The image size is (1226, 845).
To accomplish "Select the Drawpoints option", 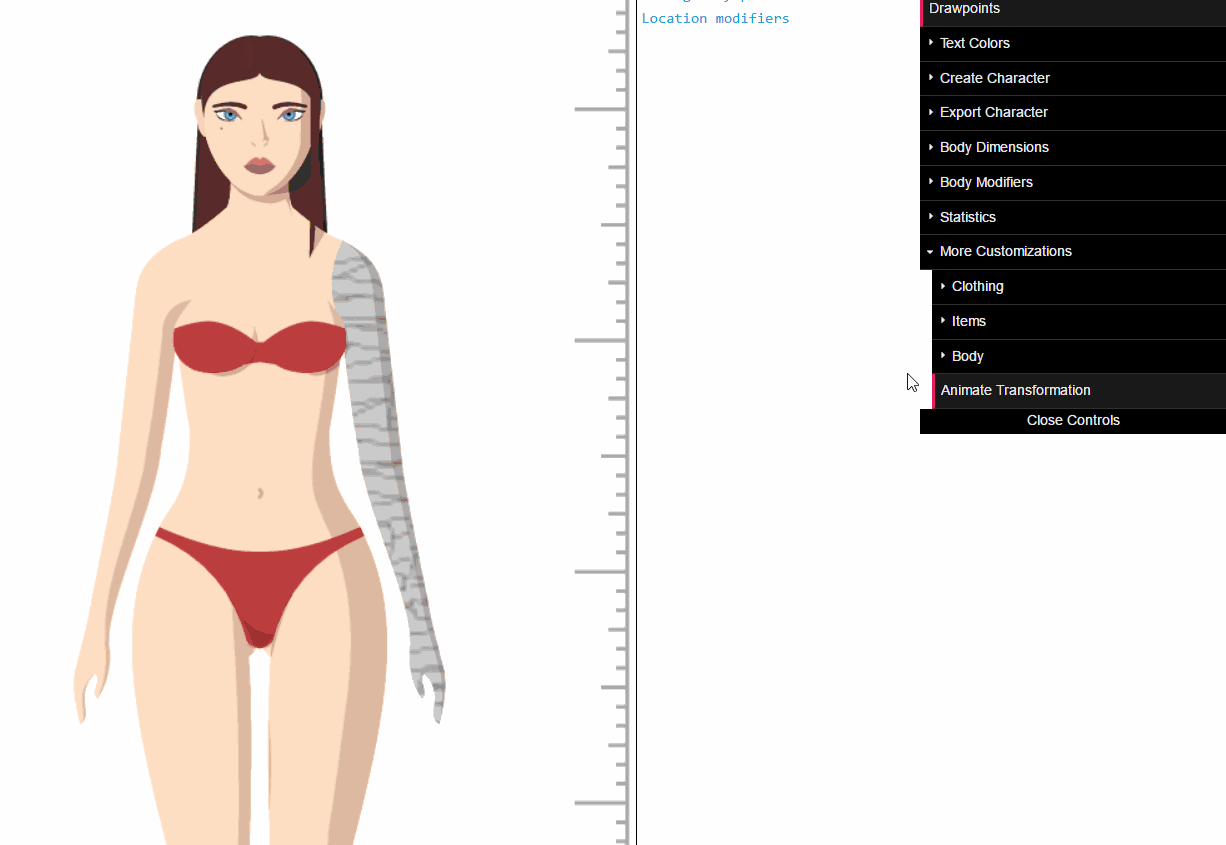I will point(964,9).
